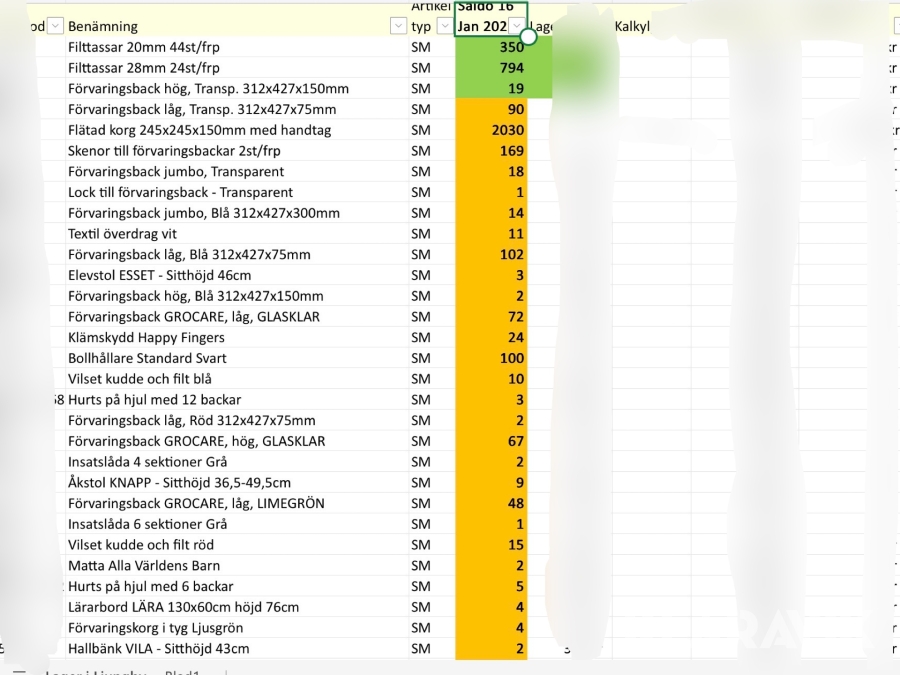Image resolution: width=900 pixels, height=675 pixels.
Task: Select the green cell with value 794
Action: point(491,68)
